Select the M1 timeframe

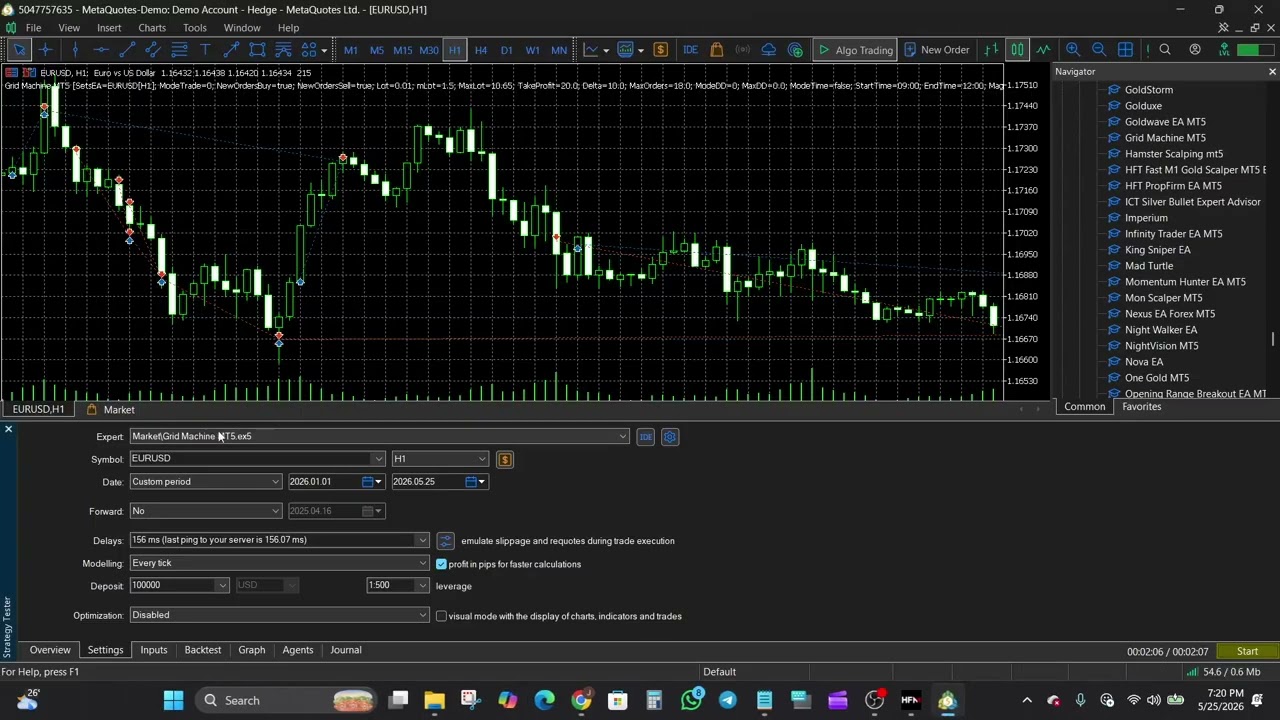[x=350, y=50]
